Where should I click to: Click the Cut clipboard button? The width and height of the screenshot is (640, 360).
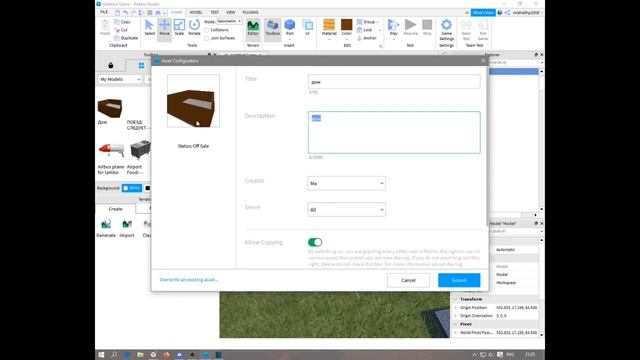click(121, 30)
